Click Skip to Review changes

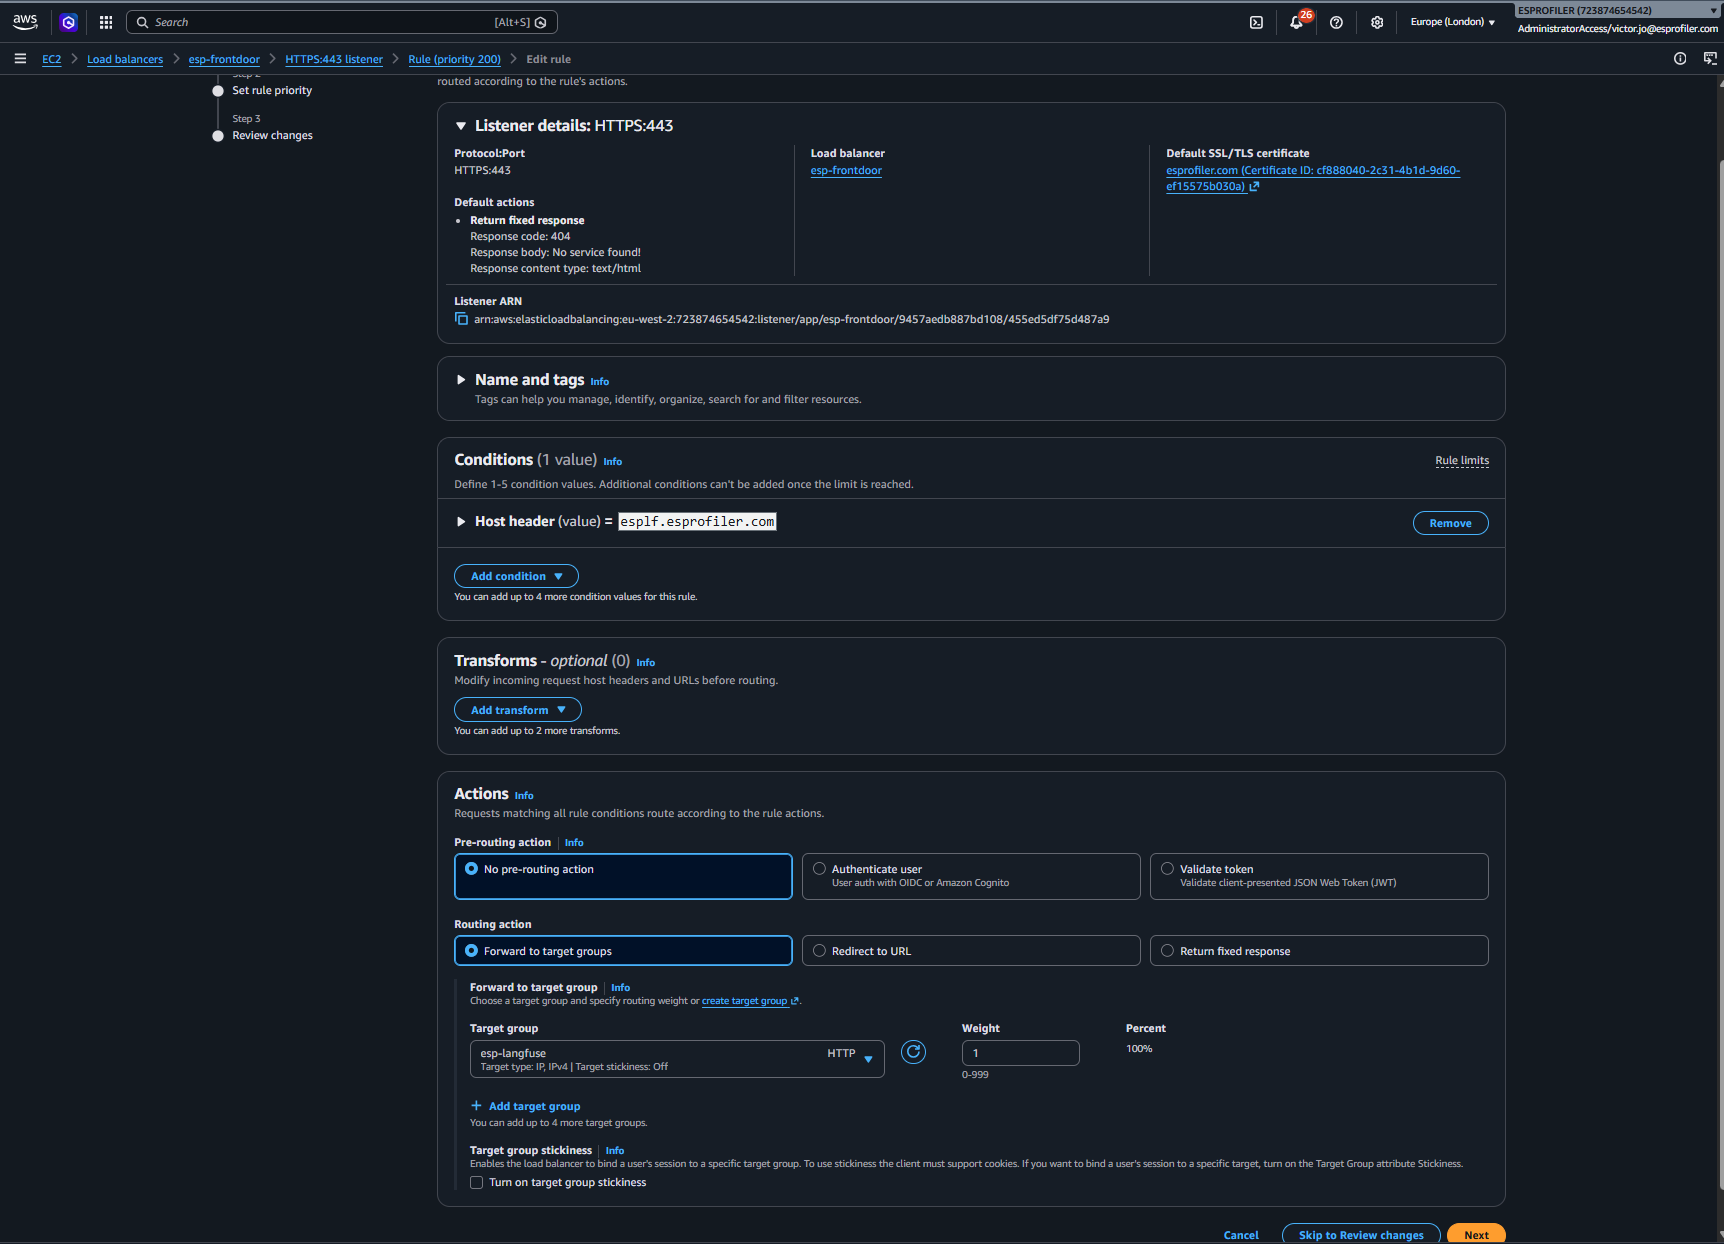pyautogui.click(x=1361, y=1235)
